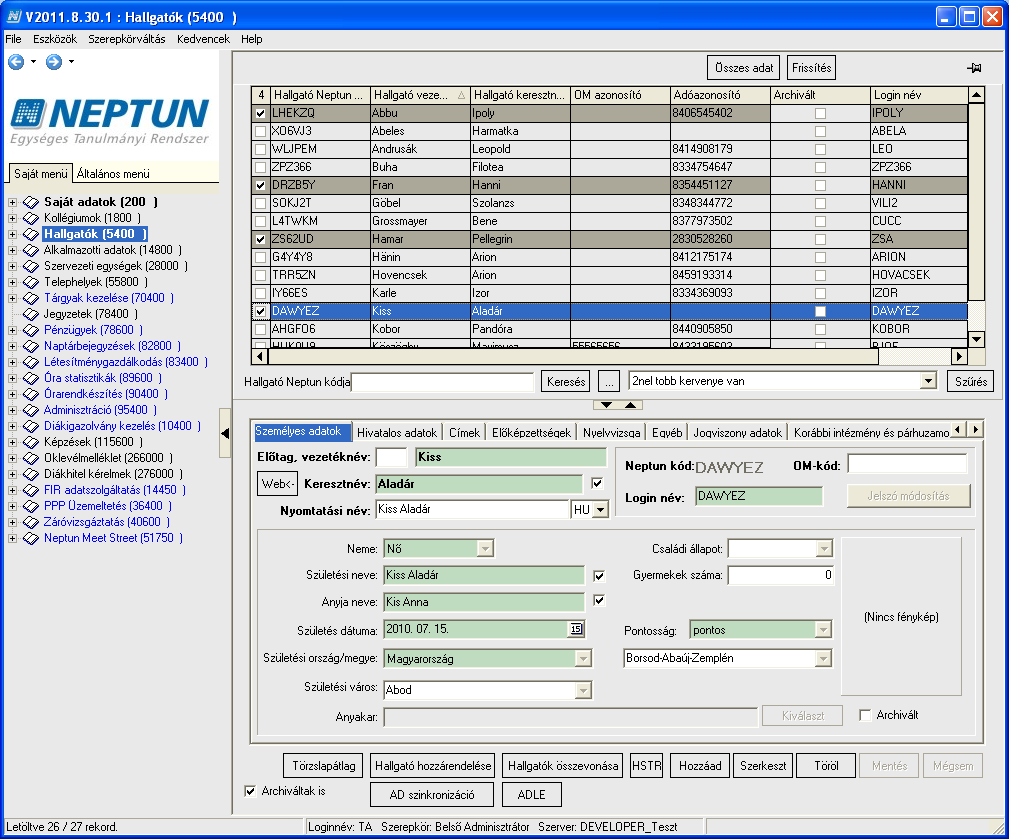
Task: Click the grid vertical scrollbar down arrow
Action: point(976,339)
